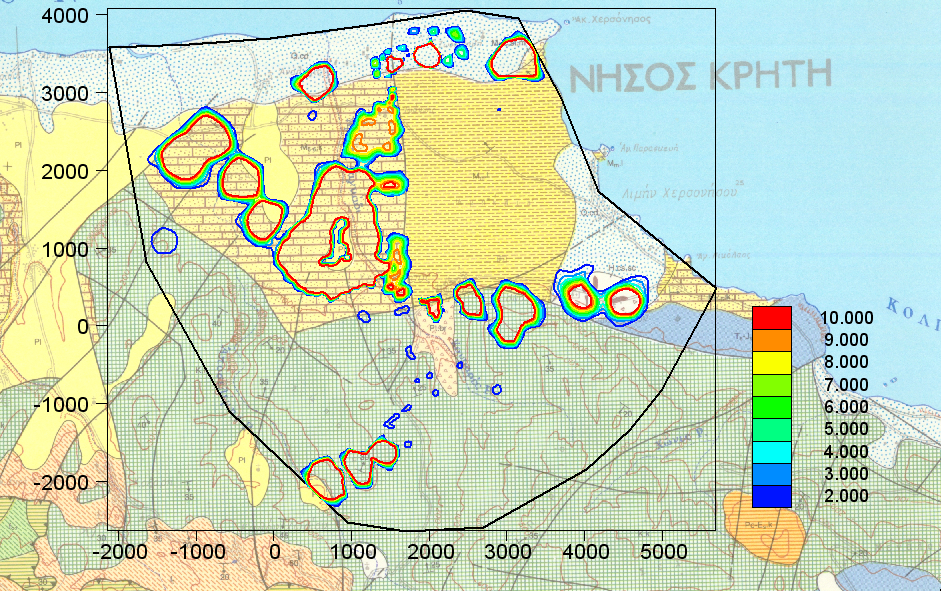Select the legend value "5.000"
The height and width of the screenshot is (591, 941).
(x=846, y=430)
